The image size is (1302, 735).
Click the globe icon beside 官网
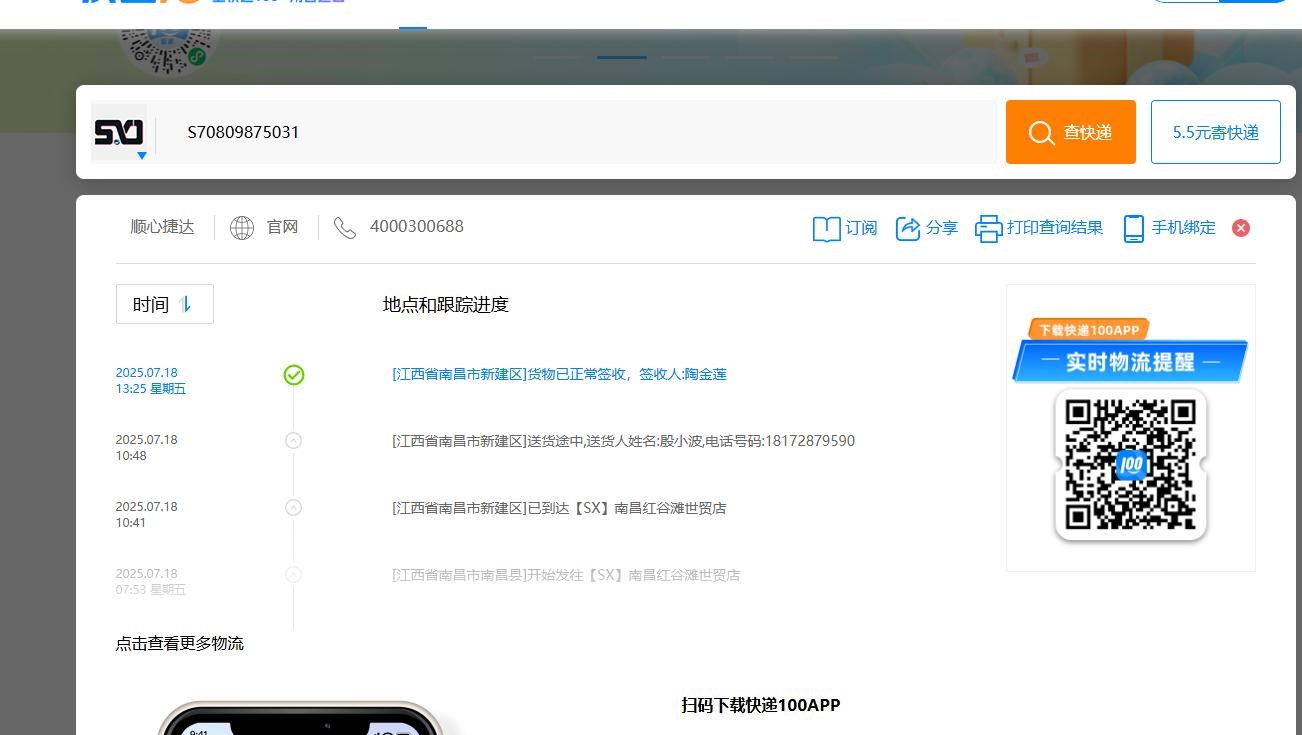coord(242,228)
